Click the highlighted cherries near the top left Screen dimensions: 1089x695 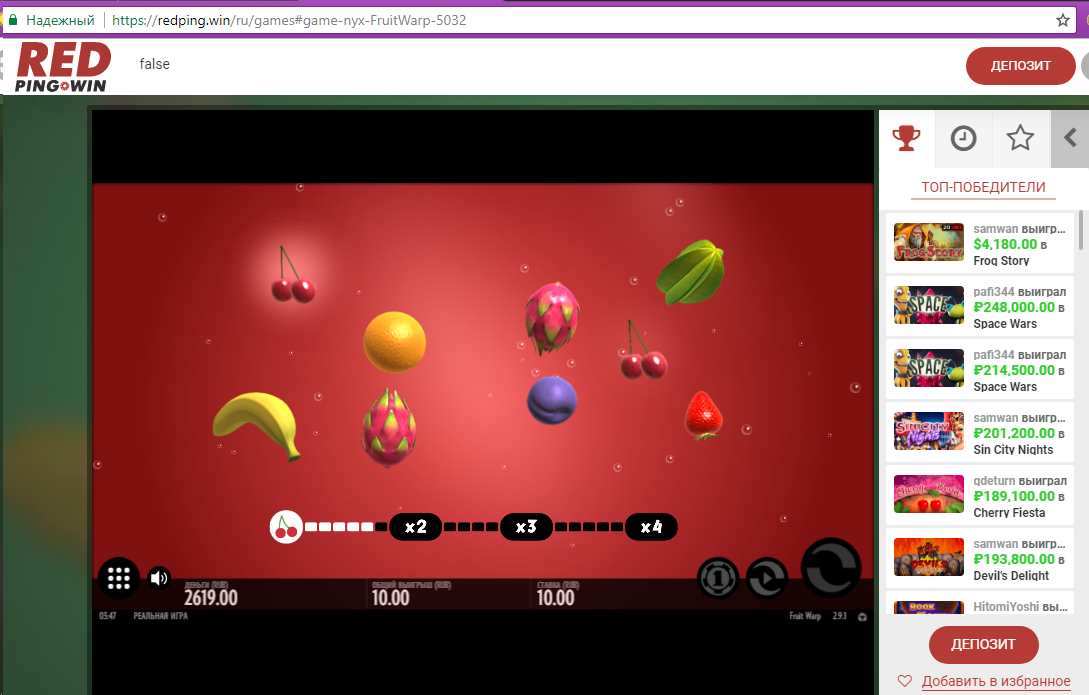click(292, 275)
